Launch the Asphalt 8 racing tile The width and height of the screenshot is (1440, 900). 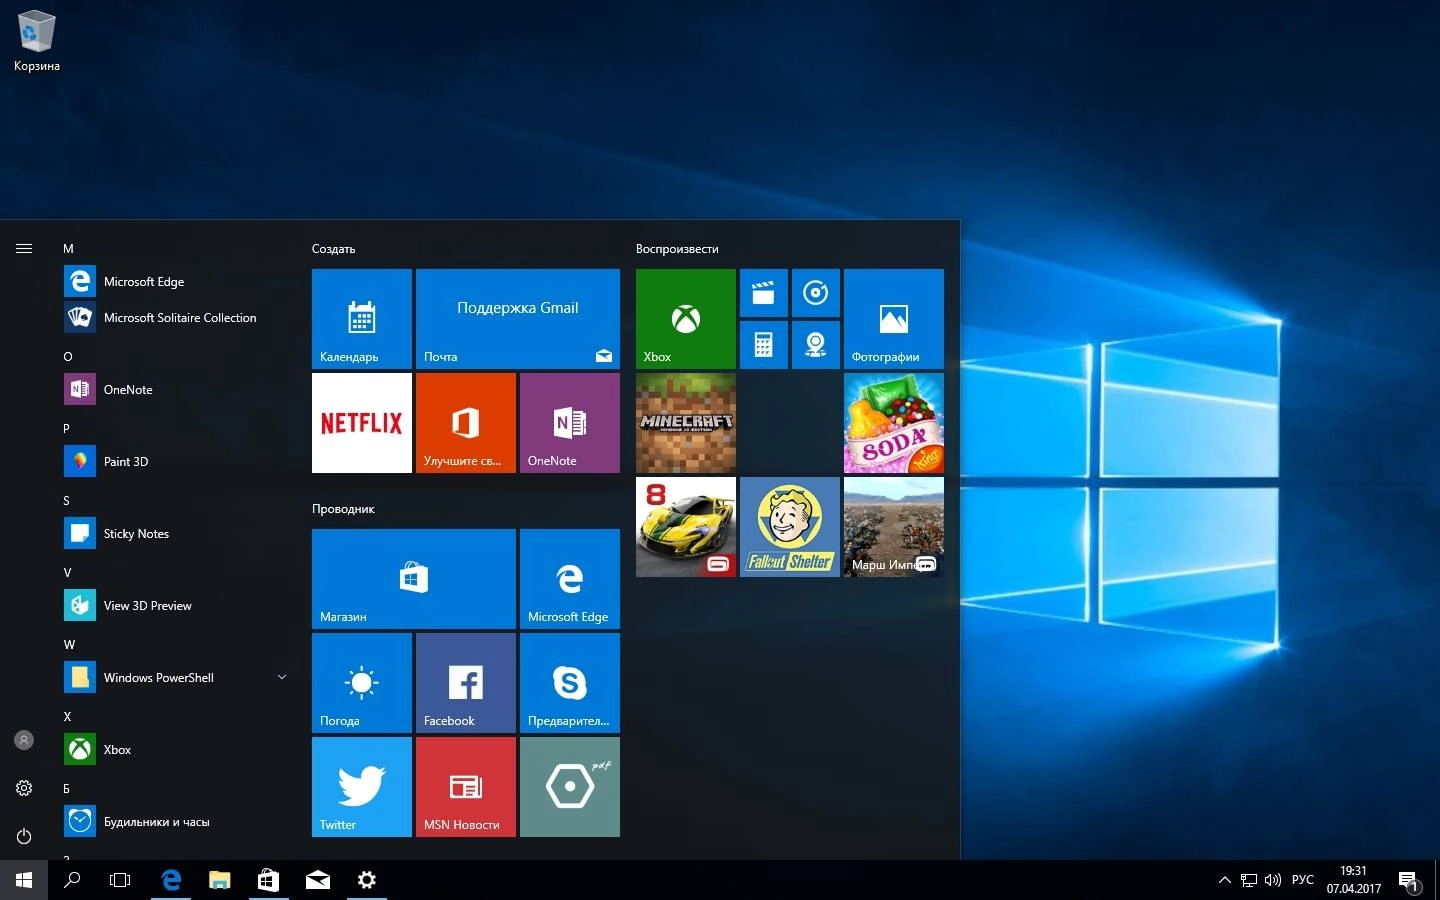[686, 527]
